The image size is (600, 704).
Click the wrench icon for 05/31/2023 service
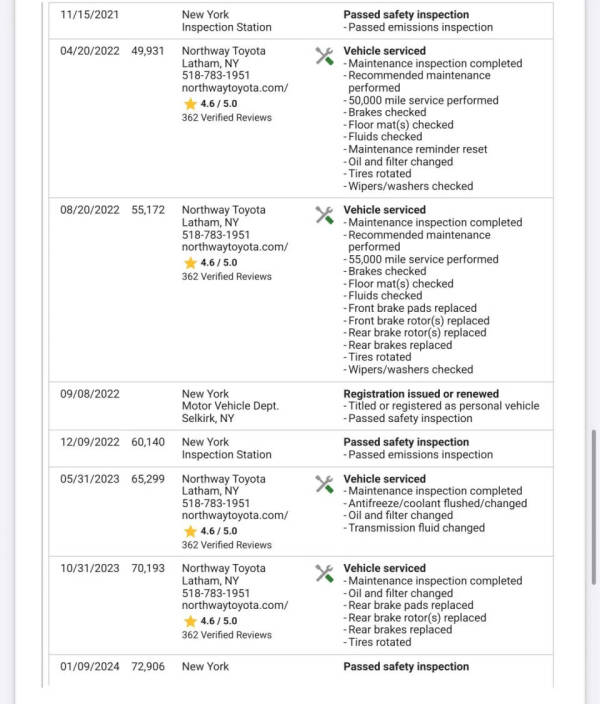click(324, 484)
